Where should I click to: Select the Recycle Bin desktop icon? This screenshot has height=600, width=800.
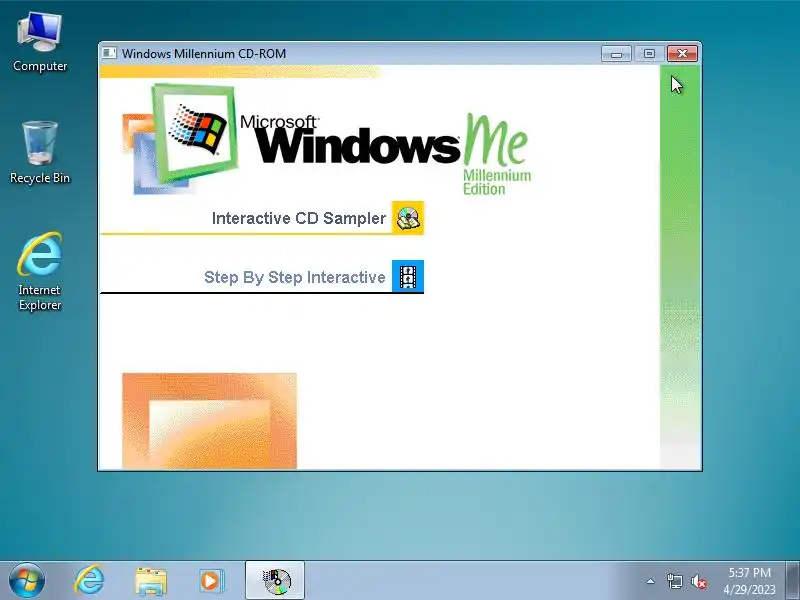[x=40, y=153]
